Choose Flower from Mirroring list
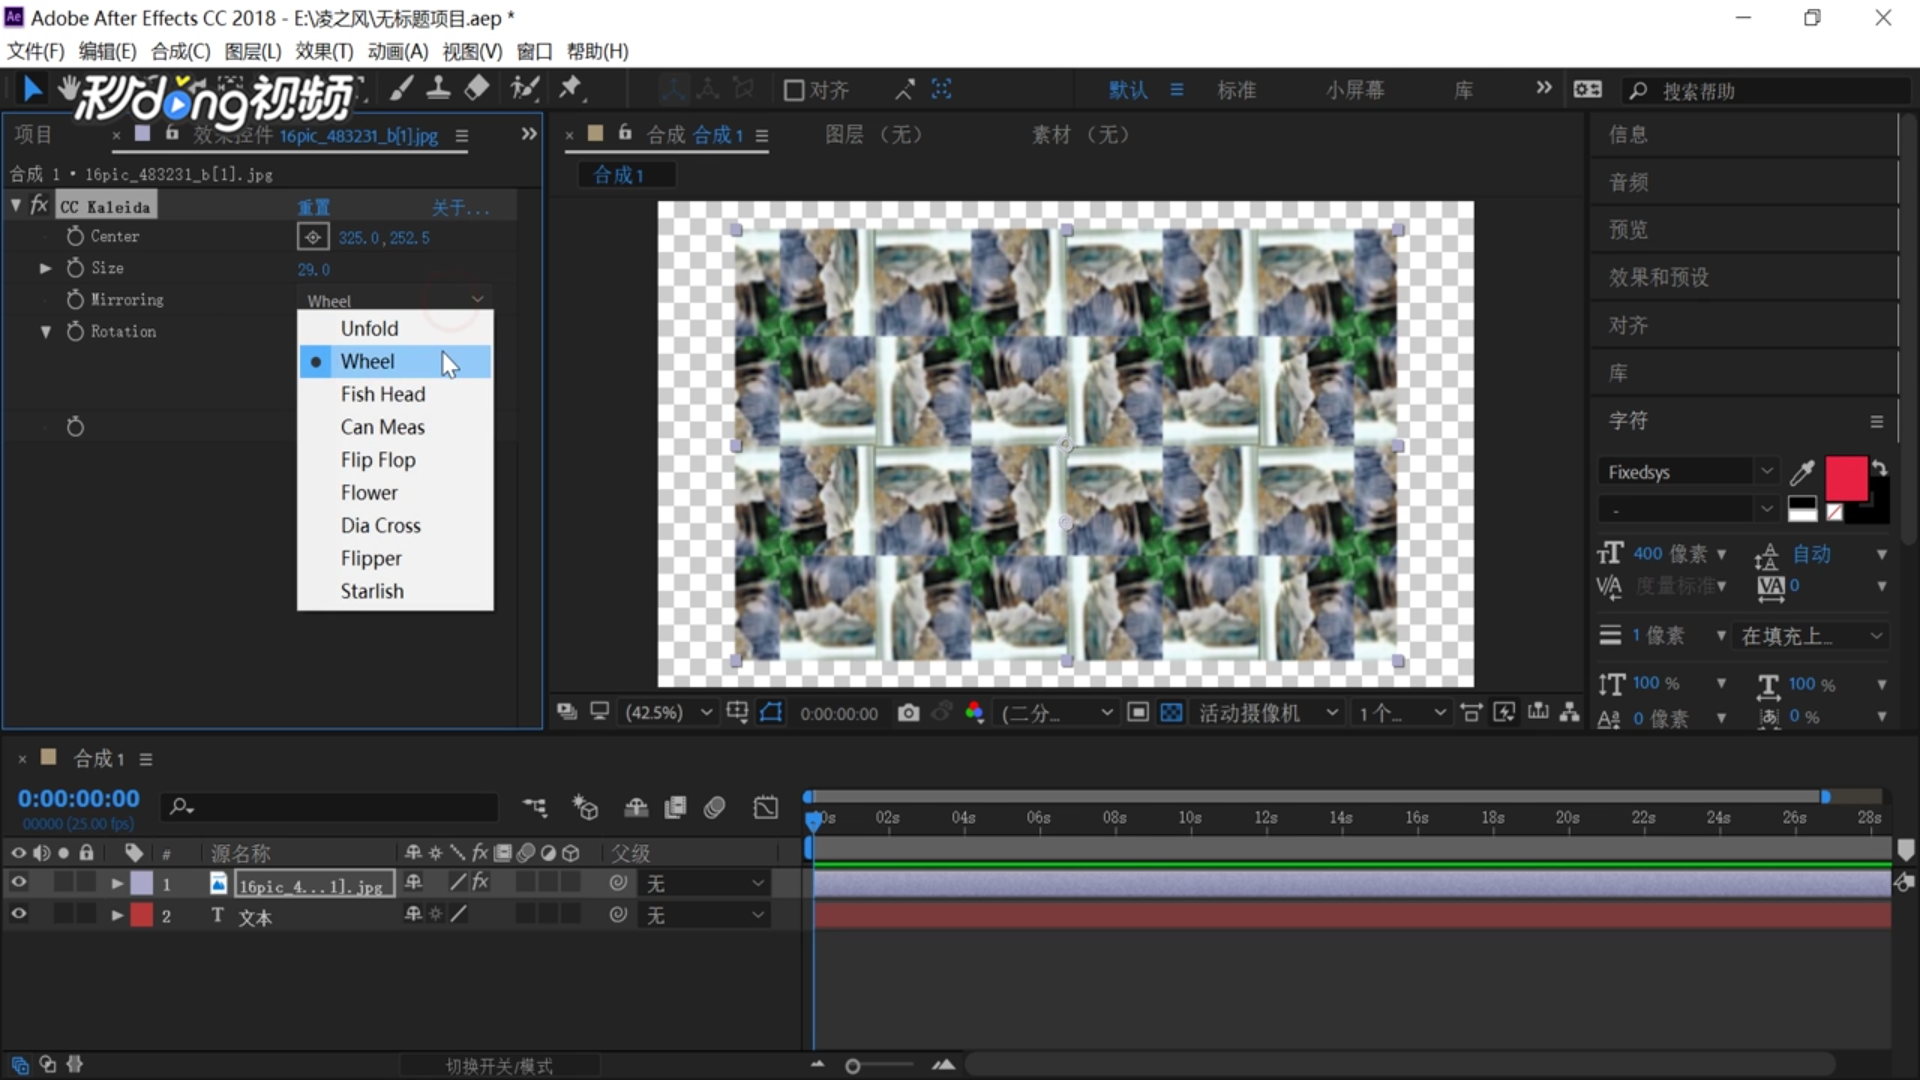This screenshot has width=1920, height=1080. 369,493
